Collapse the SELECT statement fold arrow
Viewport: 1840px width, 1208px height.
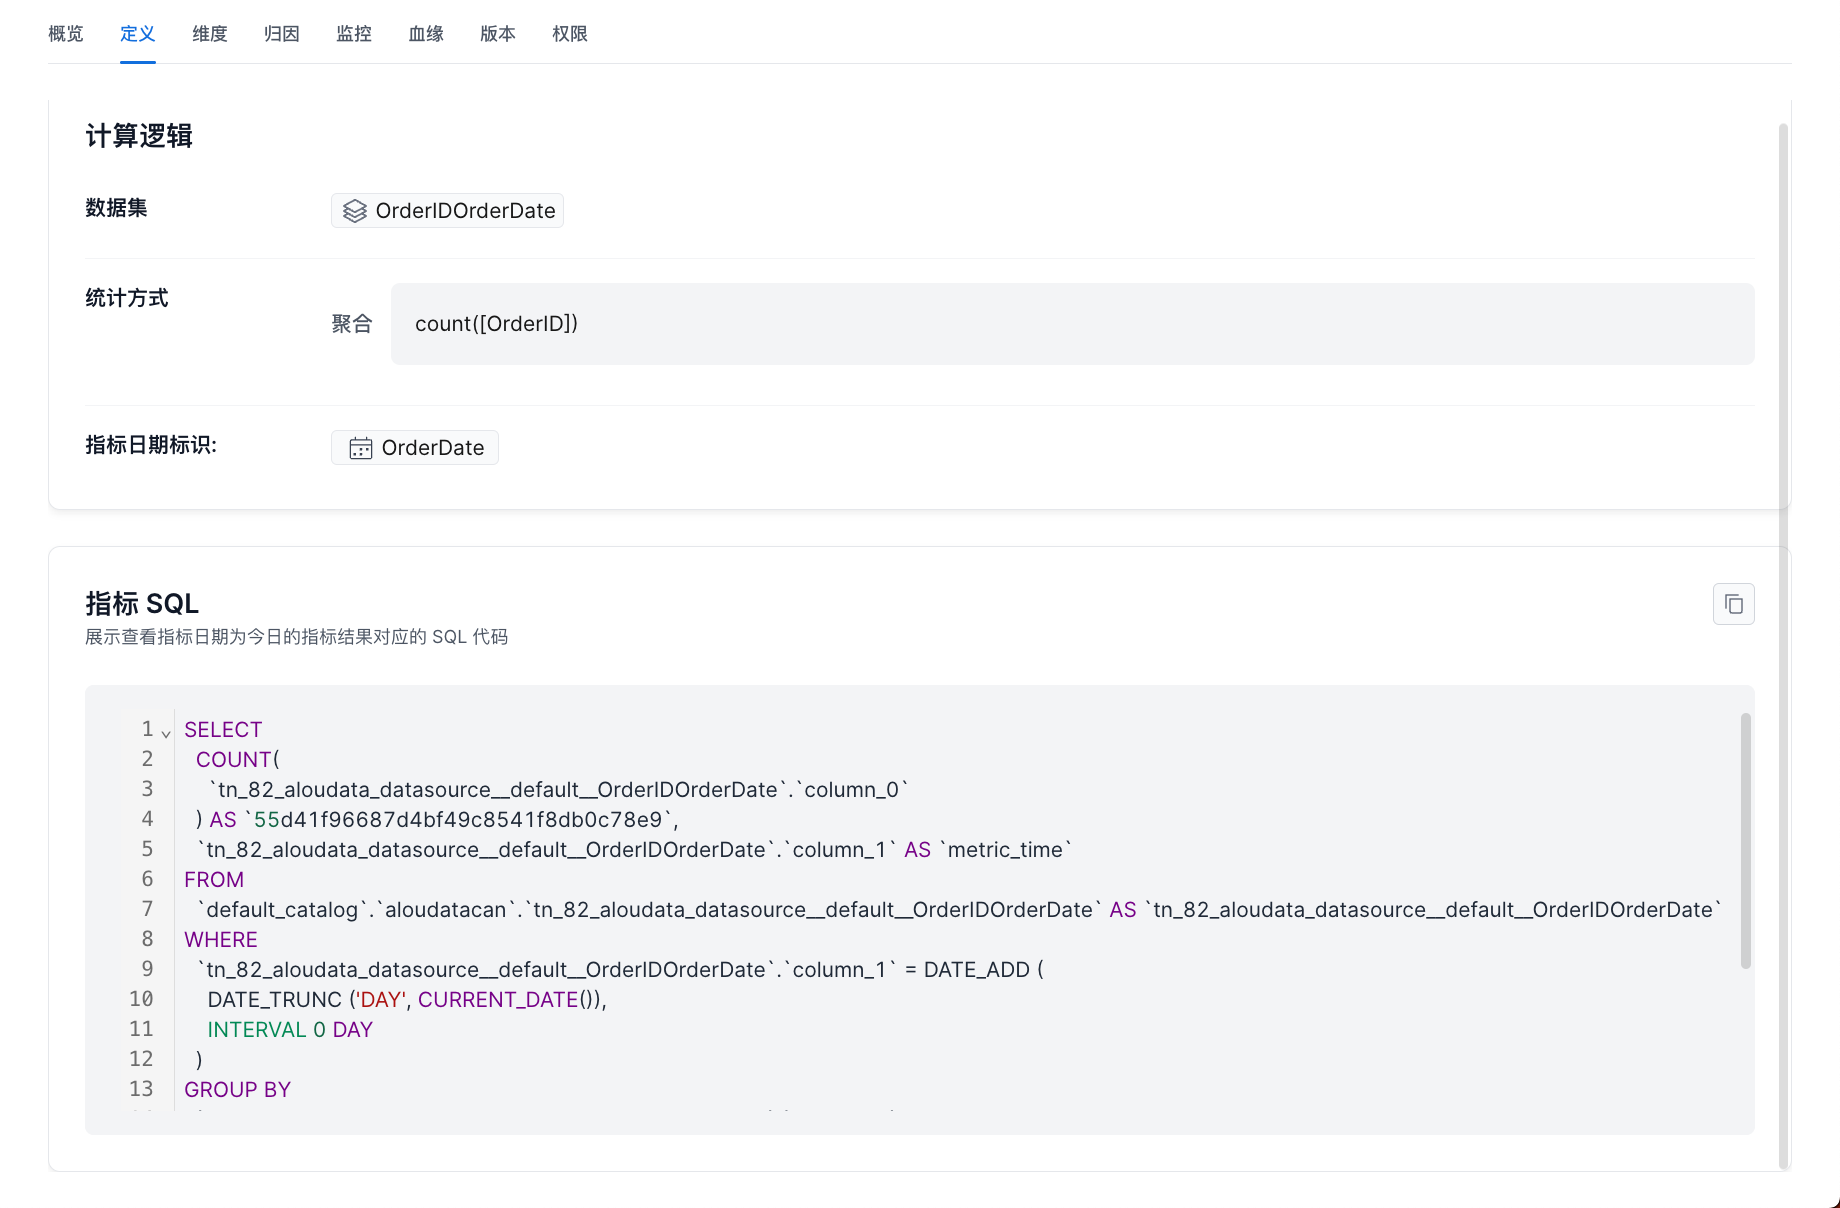tap(166, 733)
